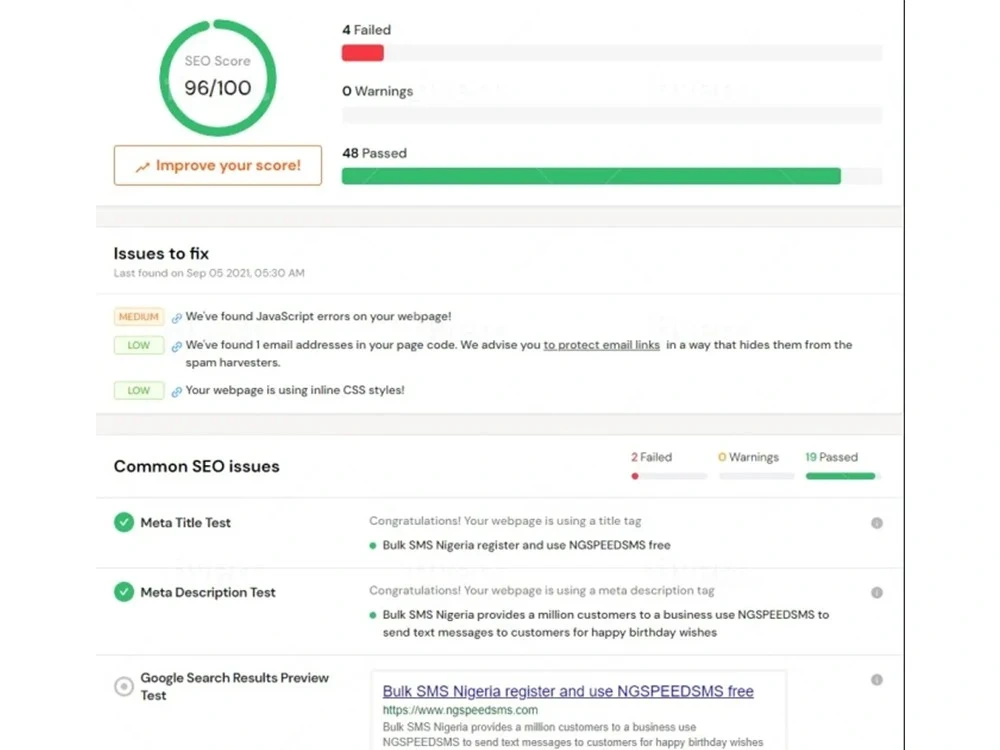Screen dimensions: 1000x750
Task: Open link icon beside JavaScript errors issue
Action: pyautogui.click(x=177, y=318)
